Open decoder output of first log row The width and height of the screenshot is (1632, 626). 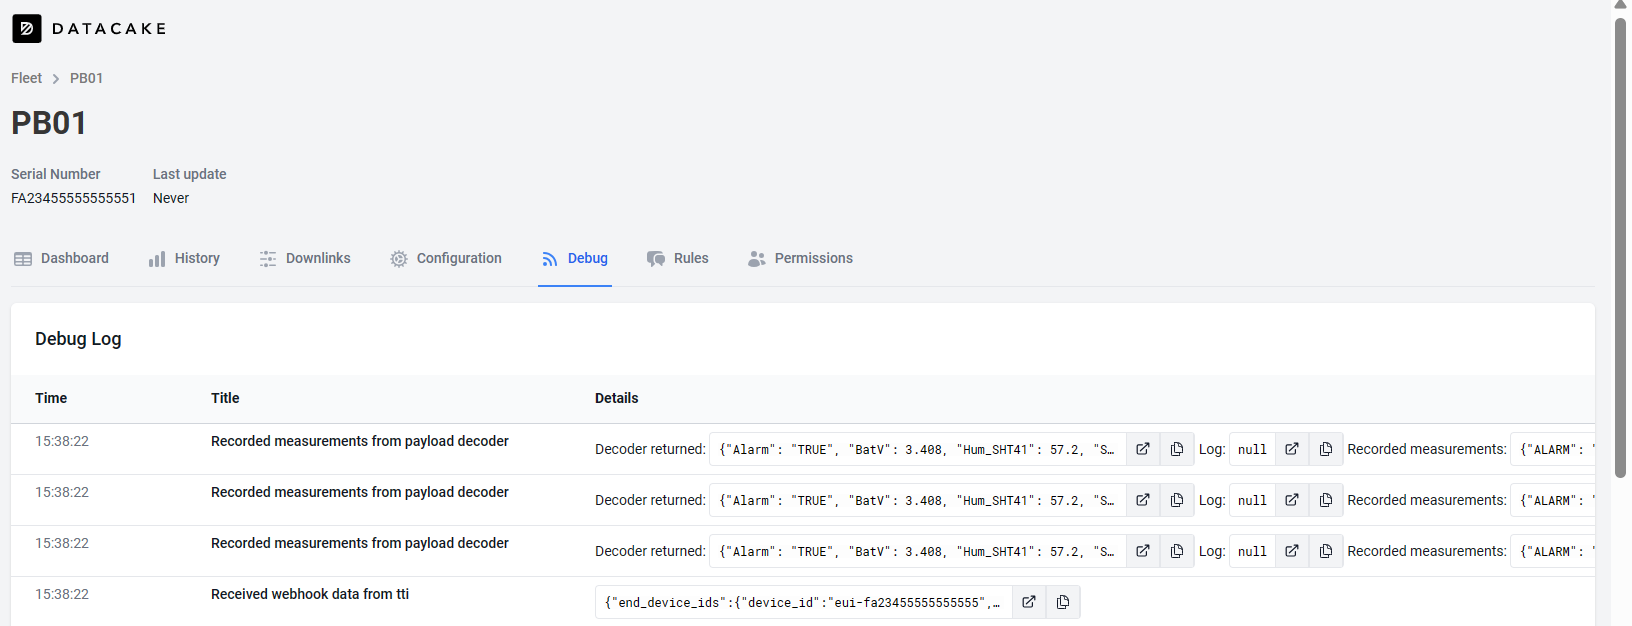[1143, 449]
